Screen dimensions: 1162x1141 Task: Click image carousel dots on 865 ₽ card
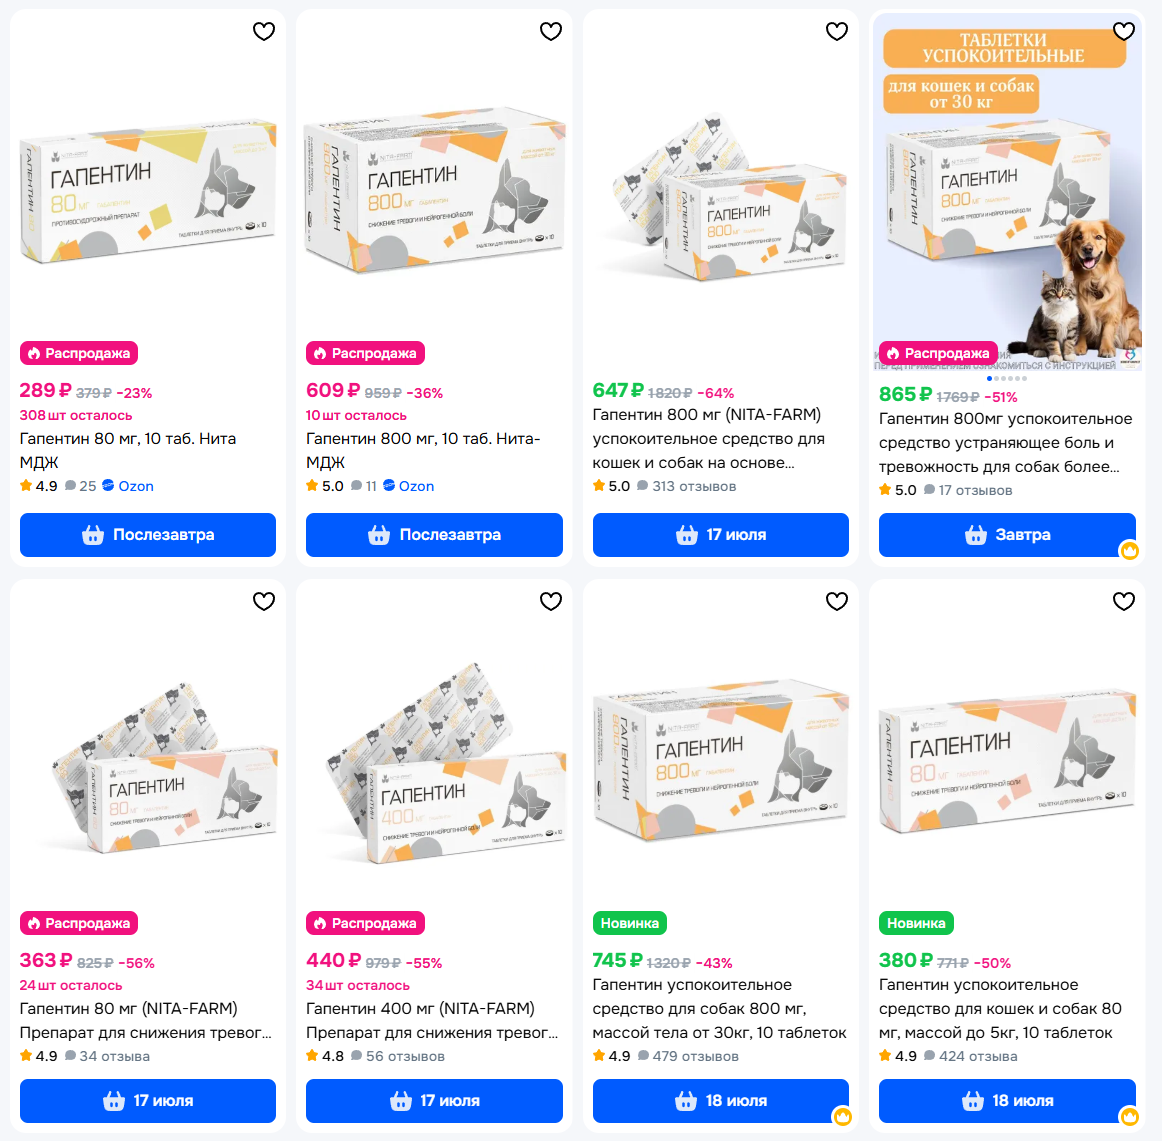pos(1007,379)
